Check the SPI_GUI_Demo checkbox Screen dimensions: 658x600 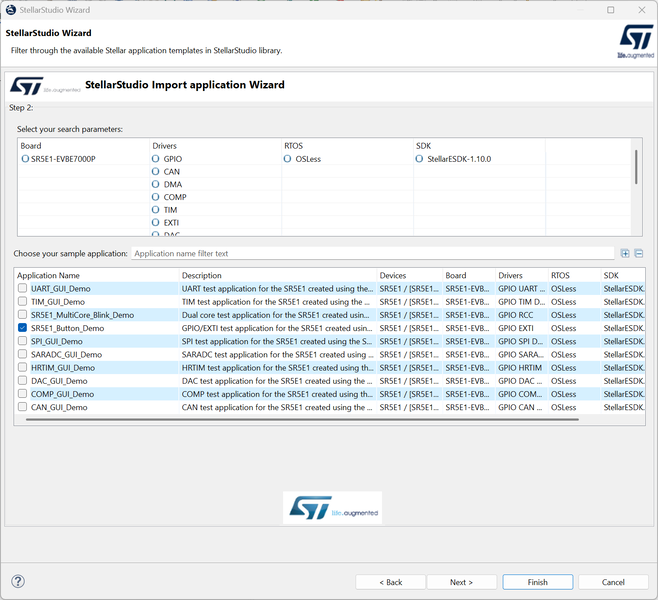23,341
